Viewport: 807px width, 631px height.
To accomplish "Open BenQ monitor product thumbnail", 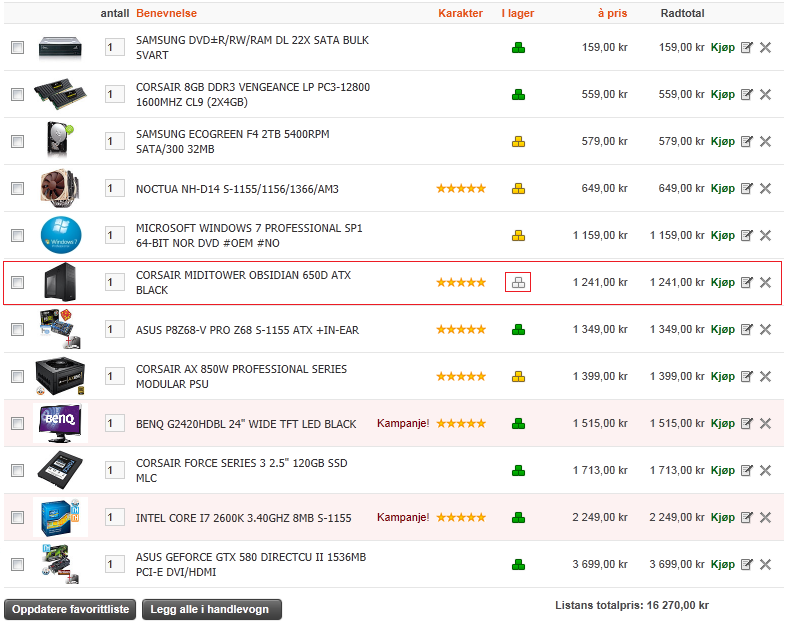I will pyautogui.click(x=60, y=423).
